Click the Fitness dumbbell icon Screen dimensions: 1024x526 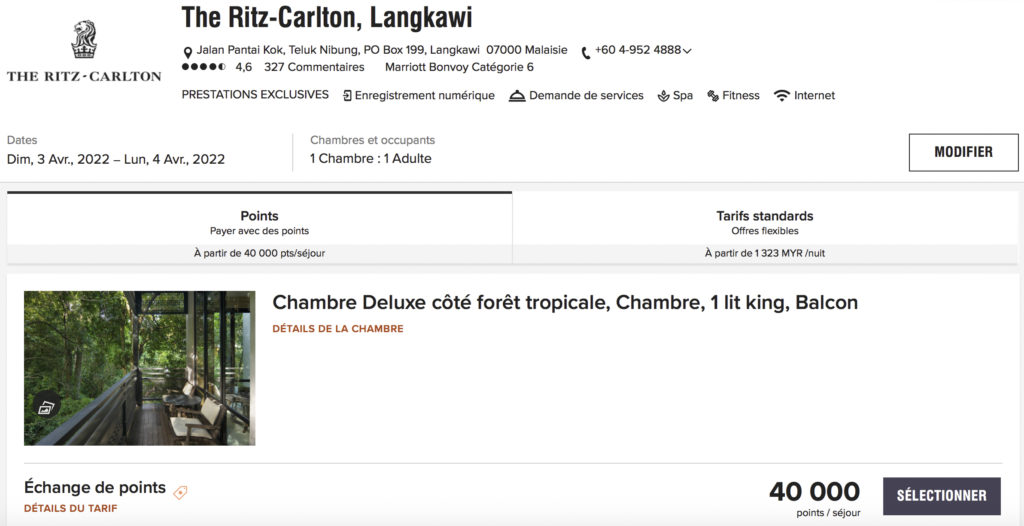click(713, 96)
